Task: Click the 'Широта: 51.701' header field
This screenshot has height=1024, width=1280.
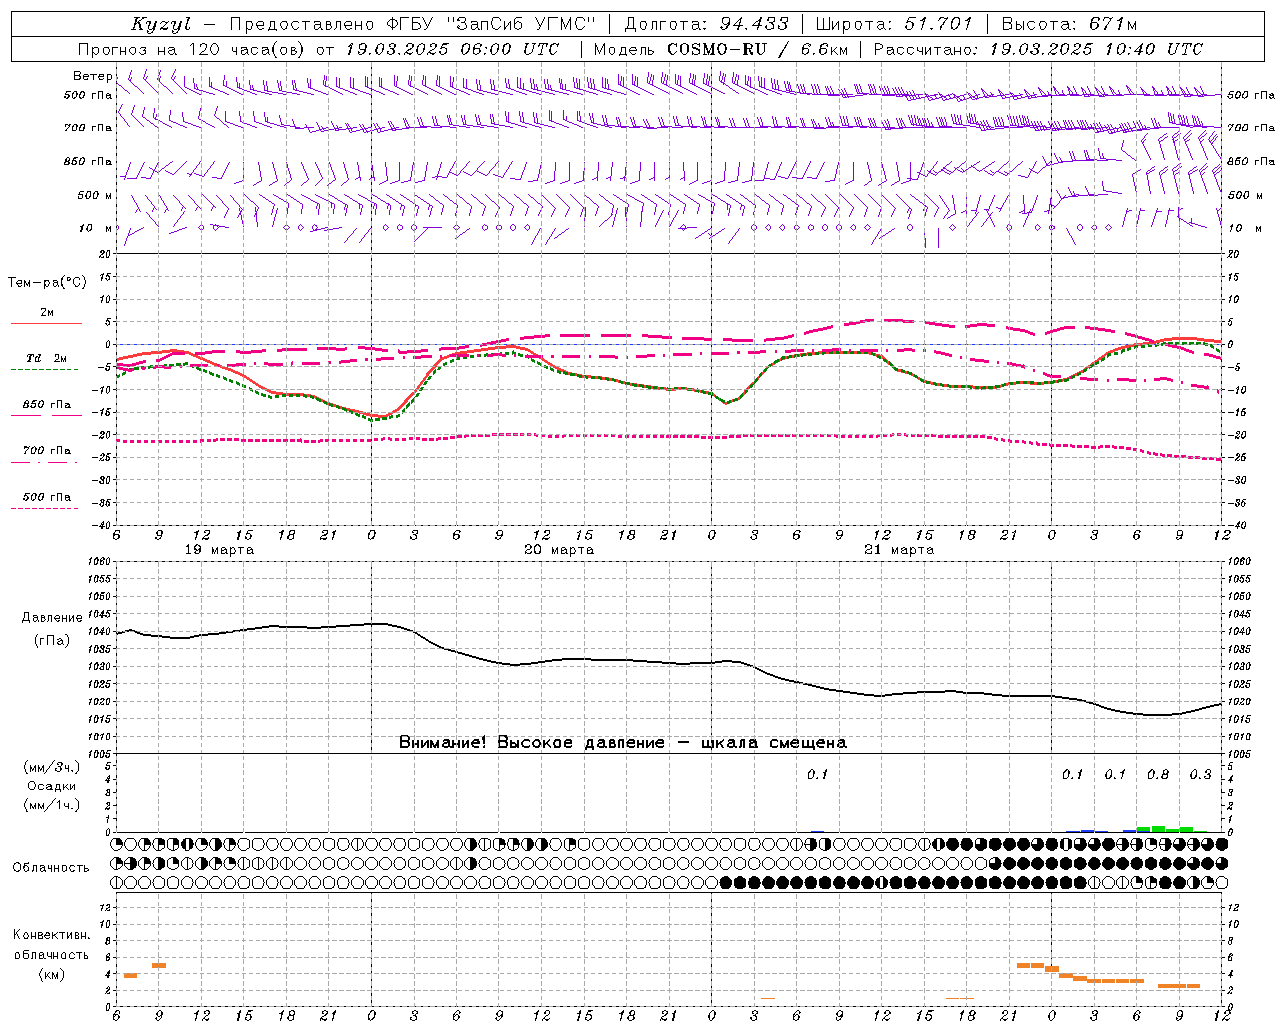Action: coord(894,24)
